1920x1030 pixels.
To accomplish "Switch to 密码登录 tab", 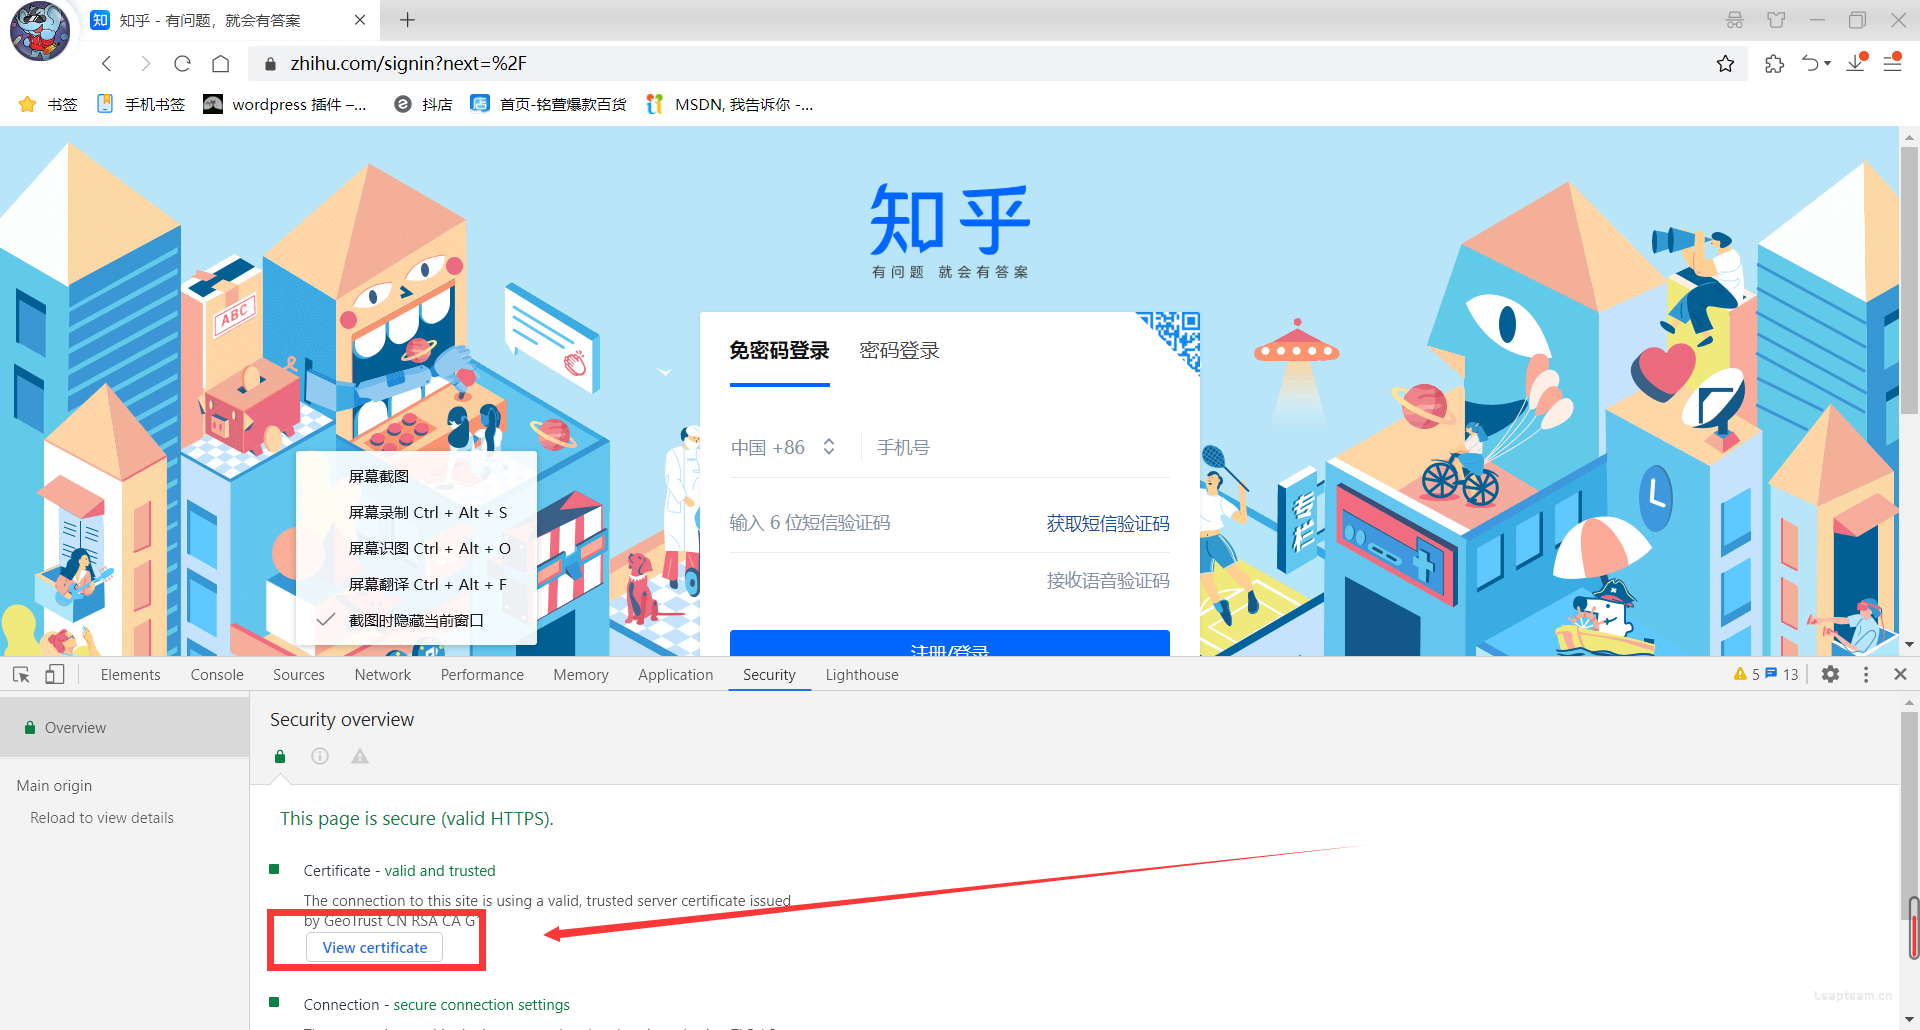I will (900, 351).
